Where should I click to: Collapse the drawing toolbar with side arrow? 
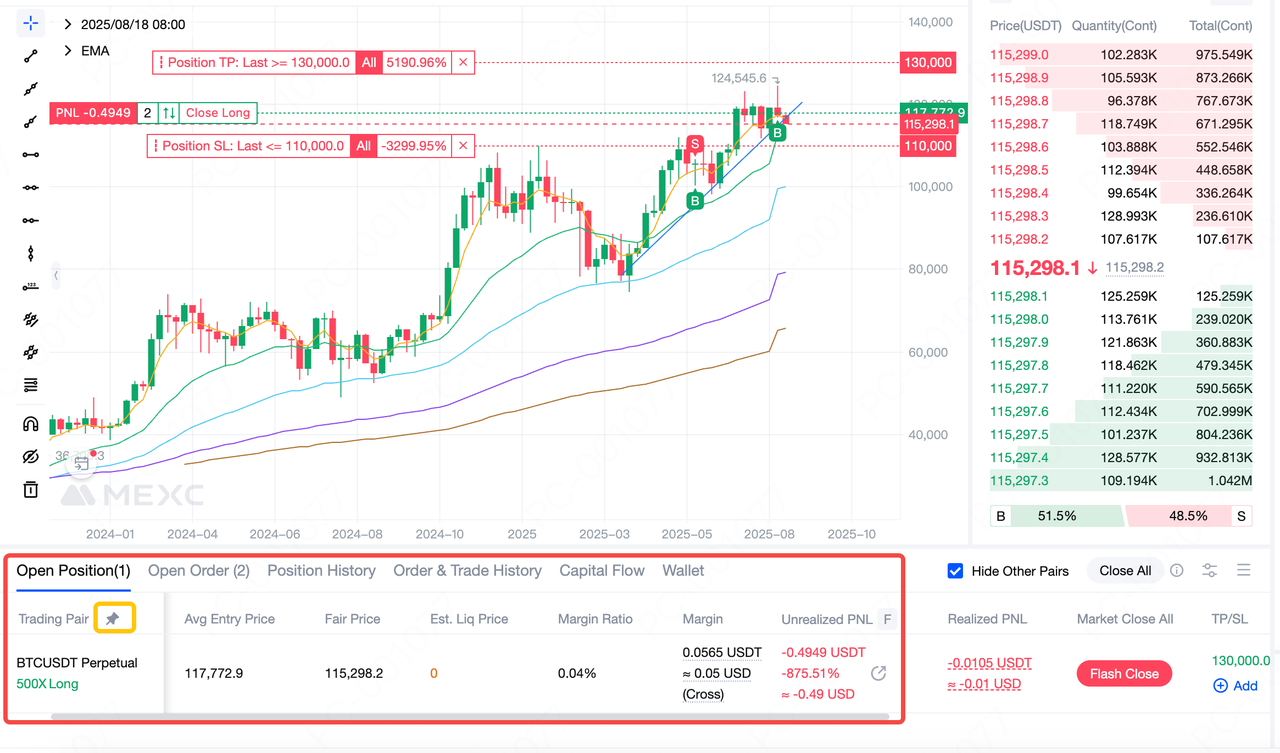[x=56, y=274]
